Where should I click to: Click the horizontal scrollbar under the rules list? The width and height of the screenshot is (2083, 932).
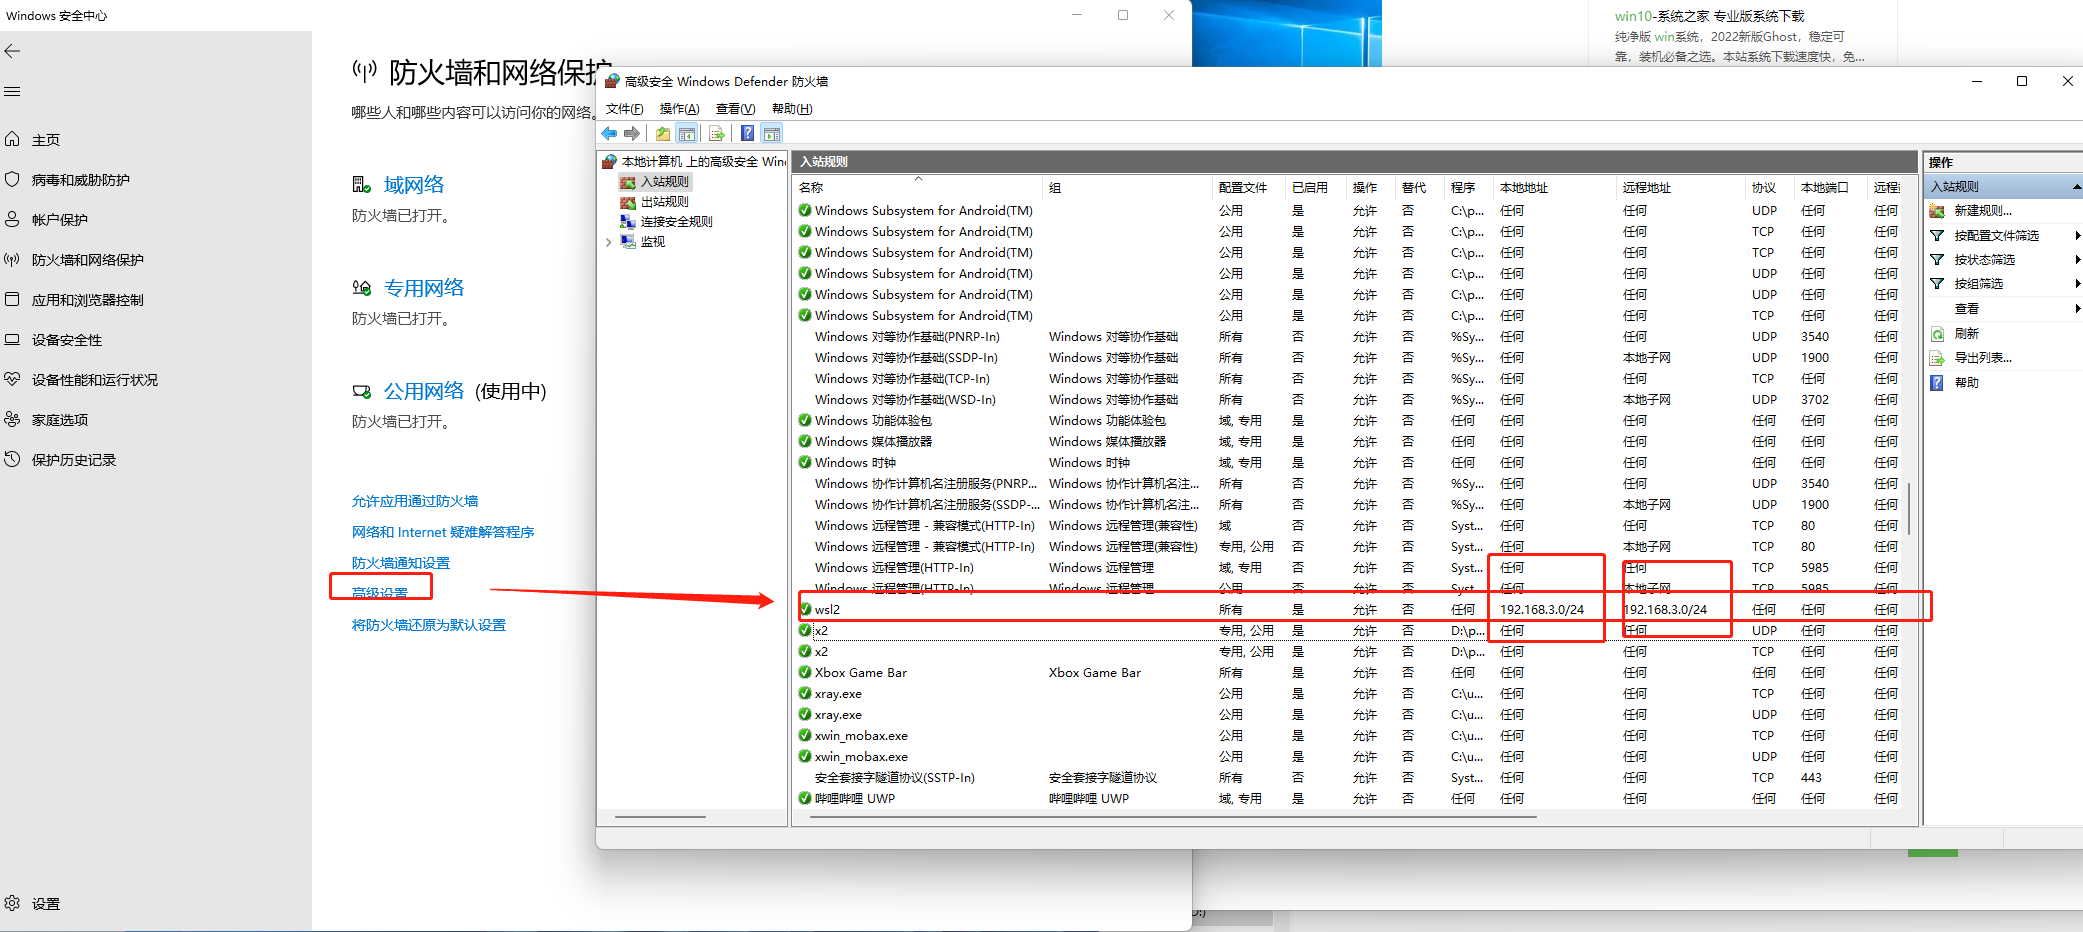coord(1173,817)
